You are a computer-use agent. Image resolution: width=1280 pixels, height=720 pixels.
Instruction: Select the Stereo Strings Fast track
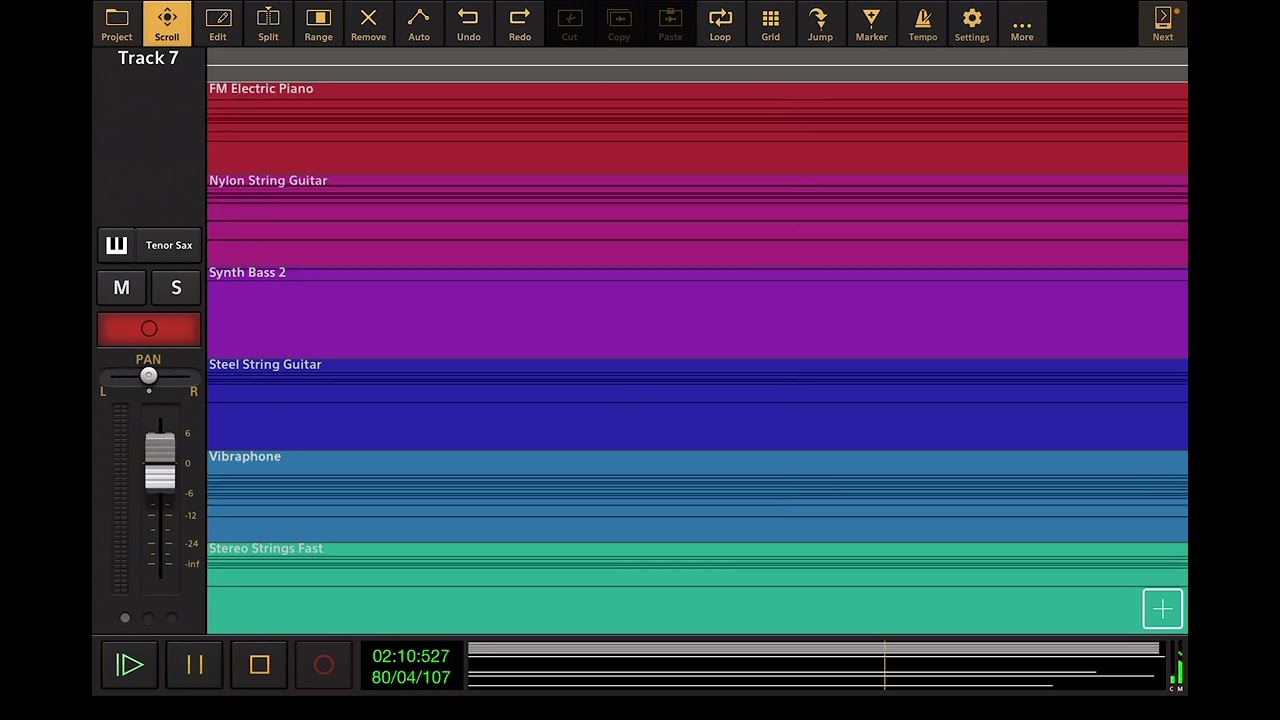pyautogui.click(x=697, y=588)
